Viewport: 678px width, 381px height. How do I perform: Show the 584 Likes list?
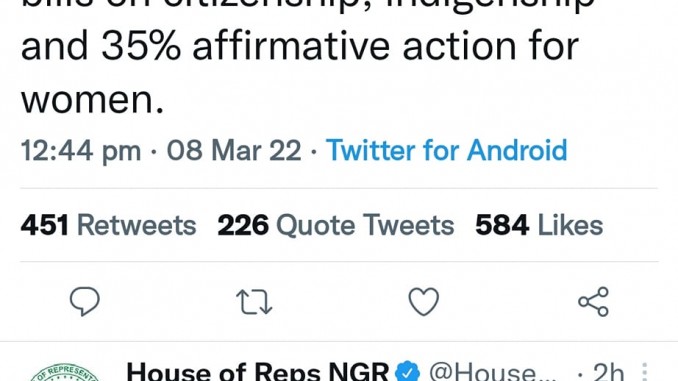point(539,225)
